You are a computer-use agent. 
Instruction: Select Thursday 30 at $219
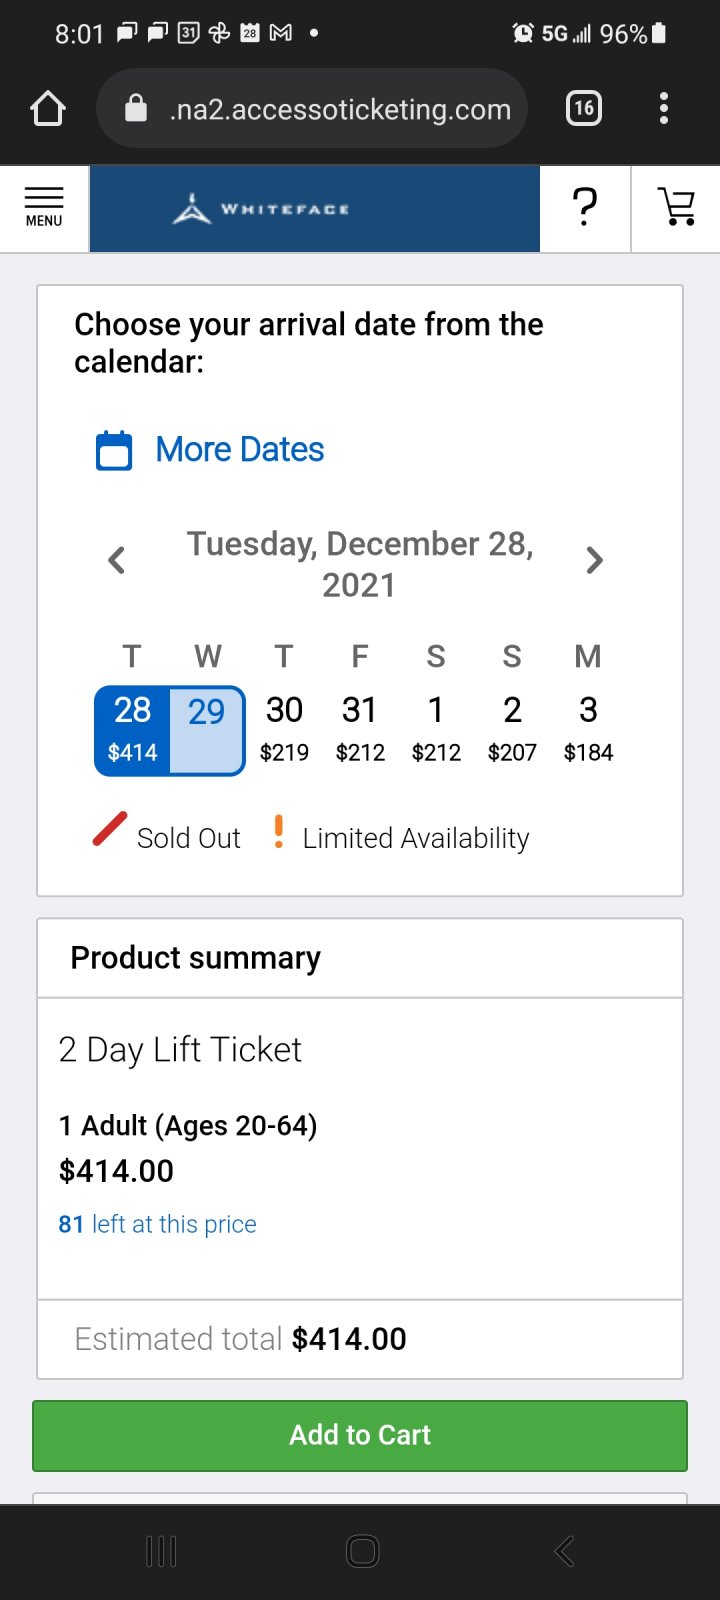284,730
